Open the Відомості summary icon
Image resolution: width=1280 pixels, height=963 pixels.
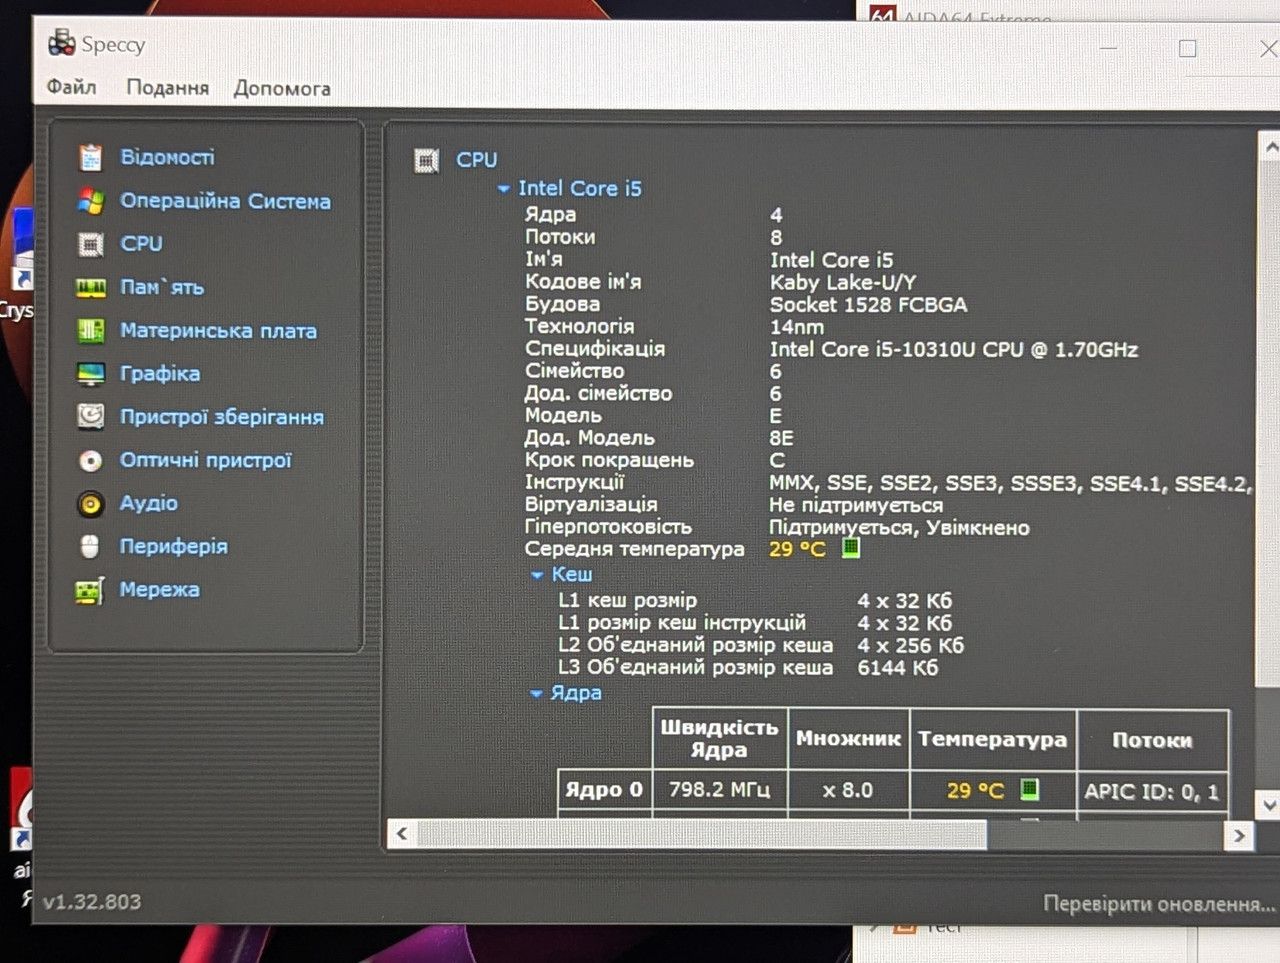pyautogui.click(x=90, y=157)
